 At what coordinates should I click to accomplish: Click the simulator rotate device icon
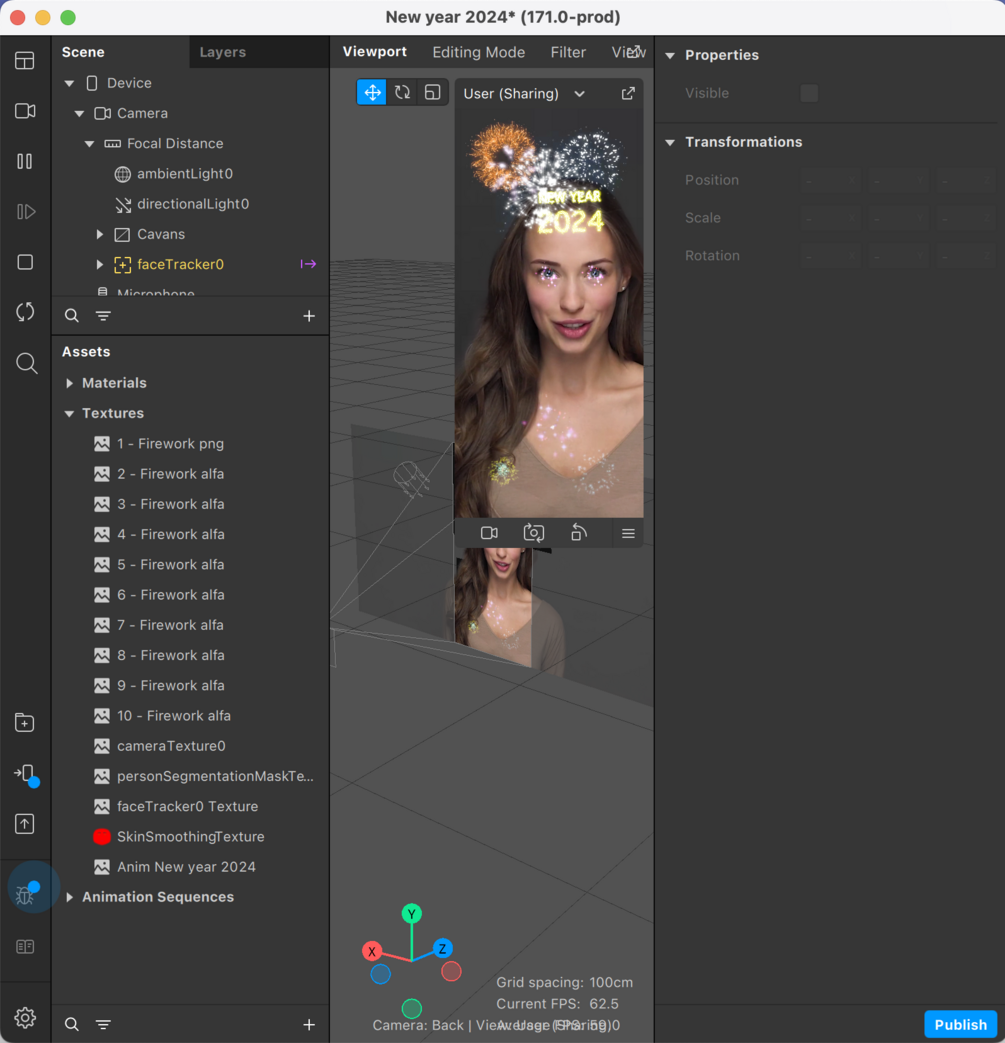[x=579, y=533]
